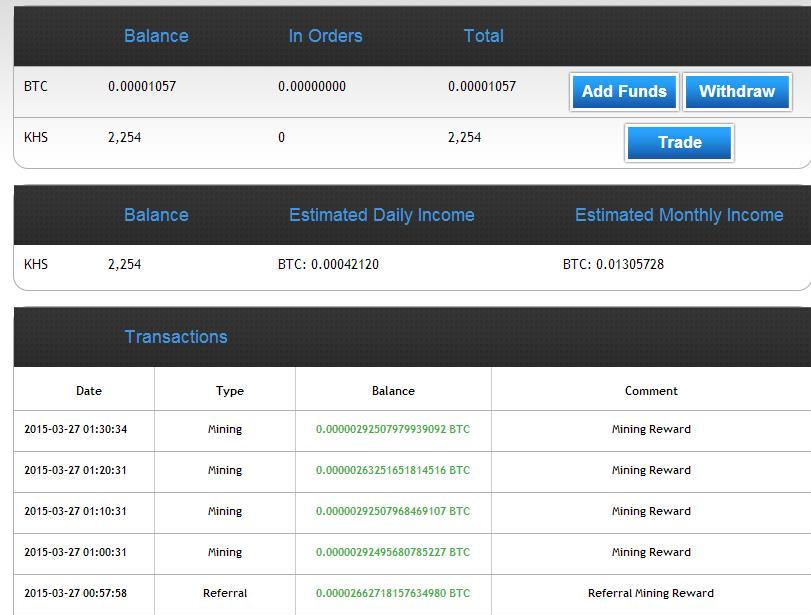Click the Total column header

[x=484, y=36]
